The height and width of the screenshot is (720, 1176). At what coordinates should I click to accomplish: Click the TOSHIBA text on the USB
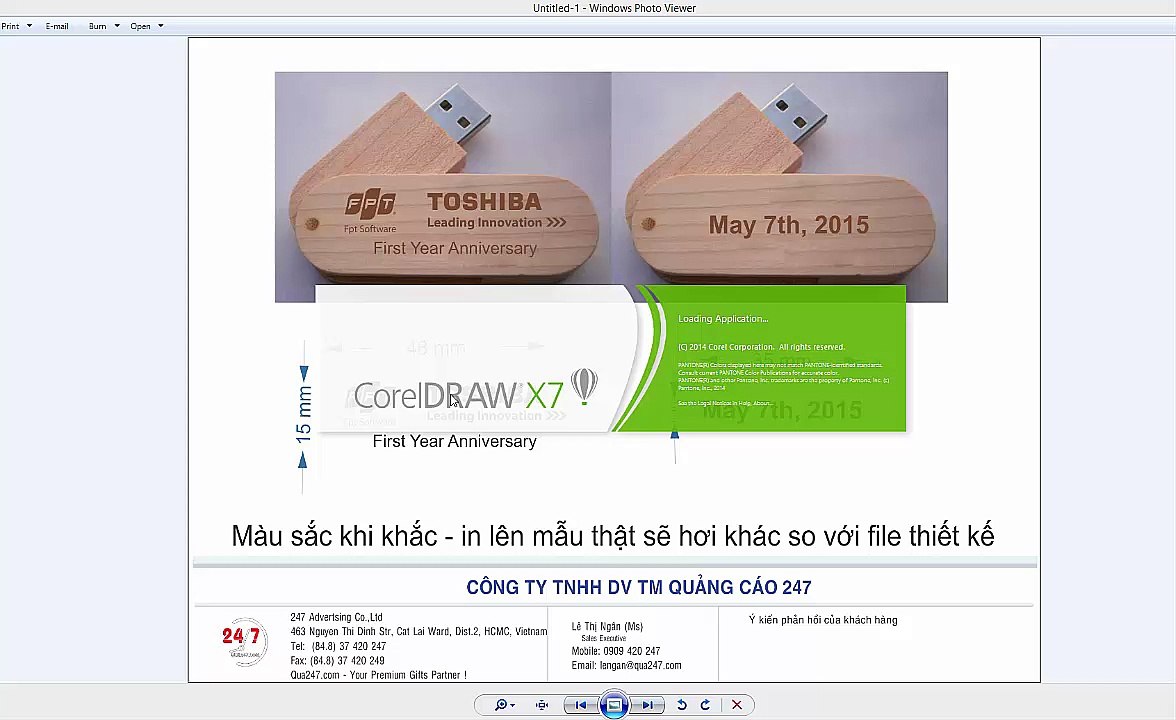(x=484, y=202)
